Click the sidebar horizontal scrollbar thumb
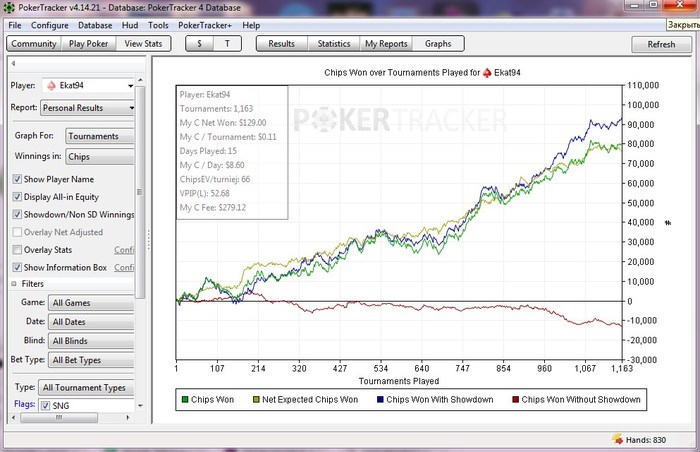 pos(59,418)
